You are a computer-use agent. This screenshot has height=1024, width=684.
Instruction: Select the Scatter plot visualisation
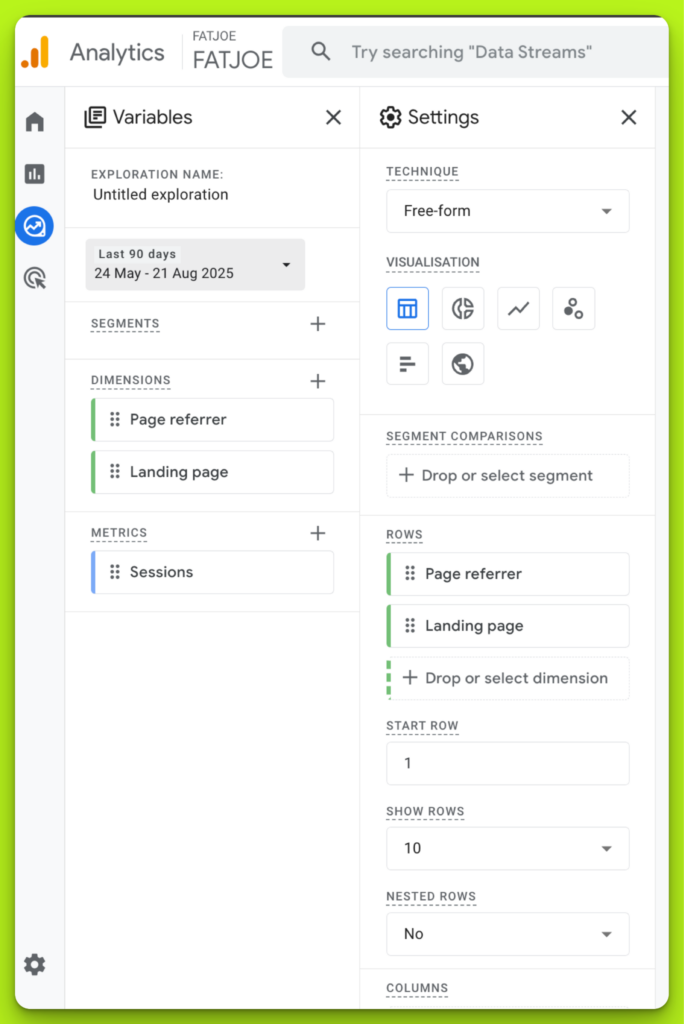point(574,308)
